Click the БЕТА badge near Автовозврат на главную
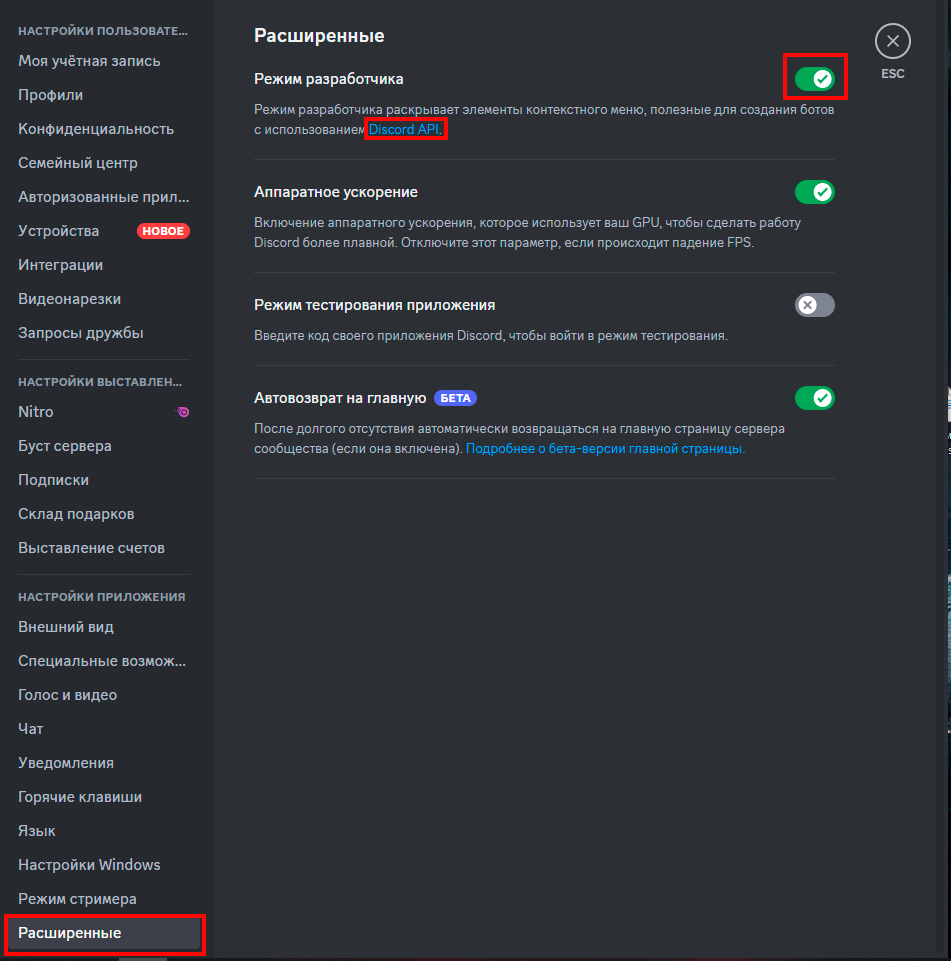The width and height of the screenshot is (951, 961). tap(455, 398)
